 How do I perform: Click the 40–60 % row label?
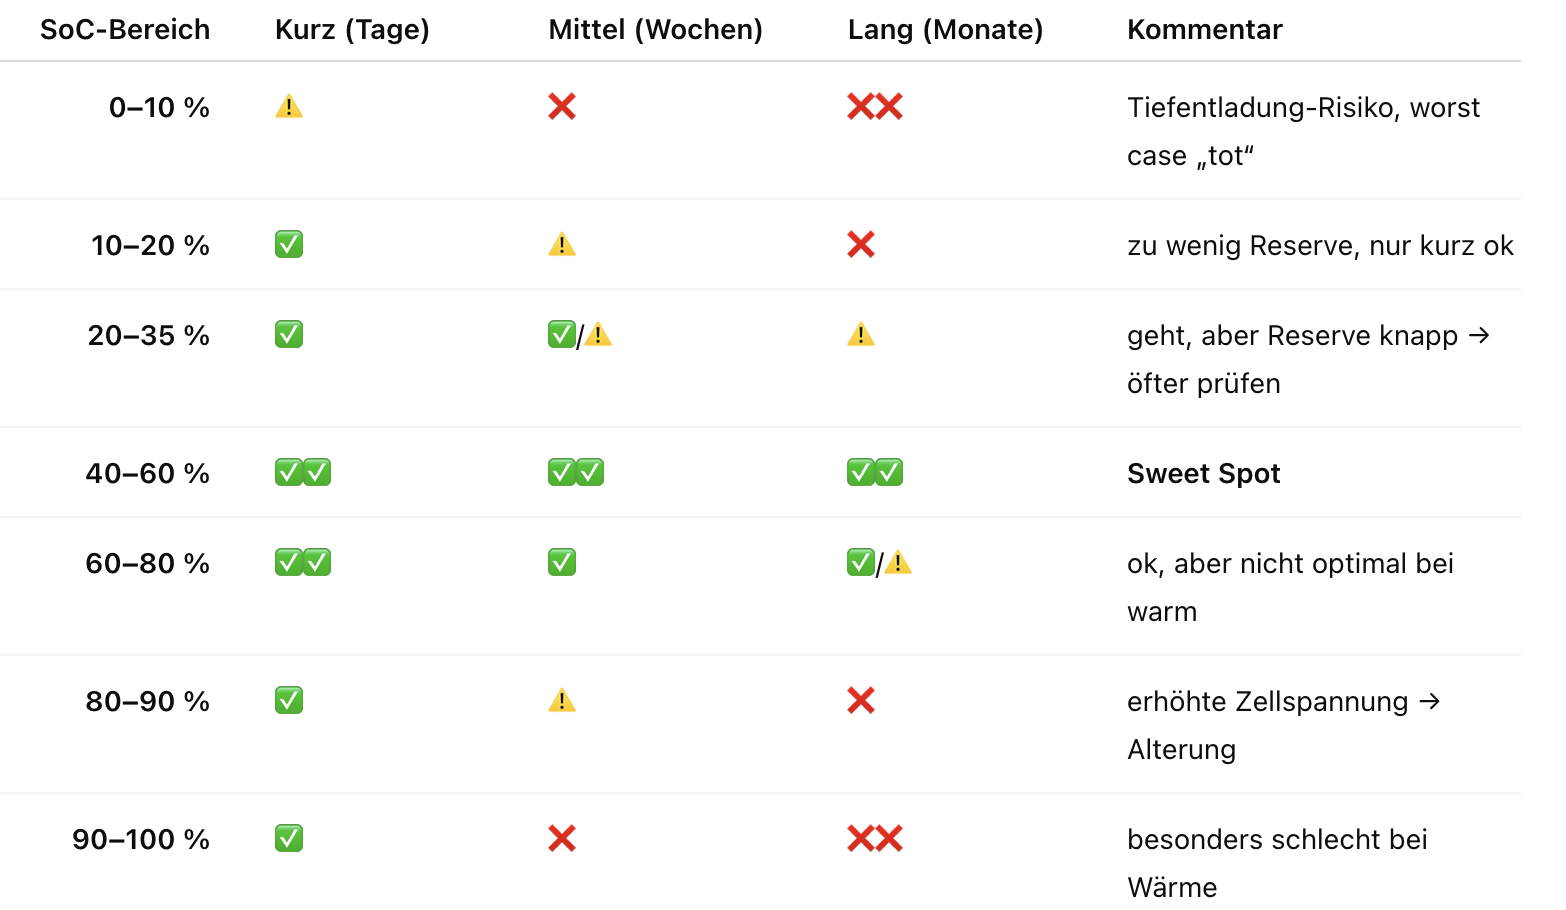coord(147,473)
